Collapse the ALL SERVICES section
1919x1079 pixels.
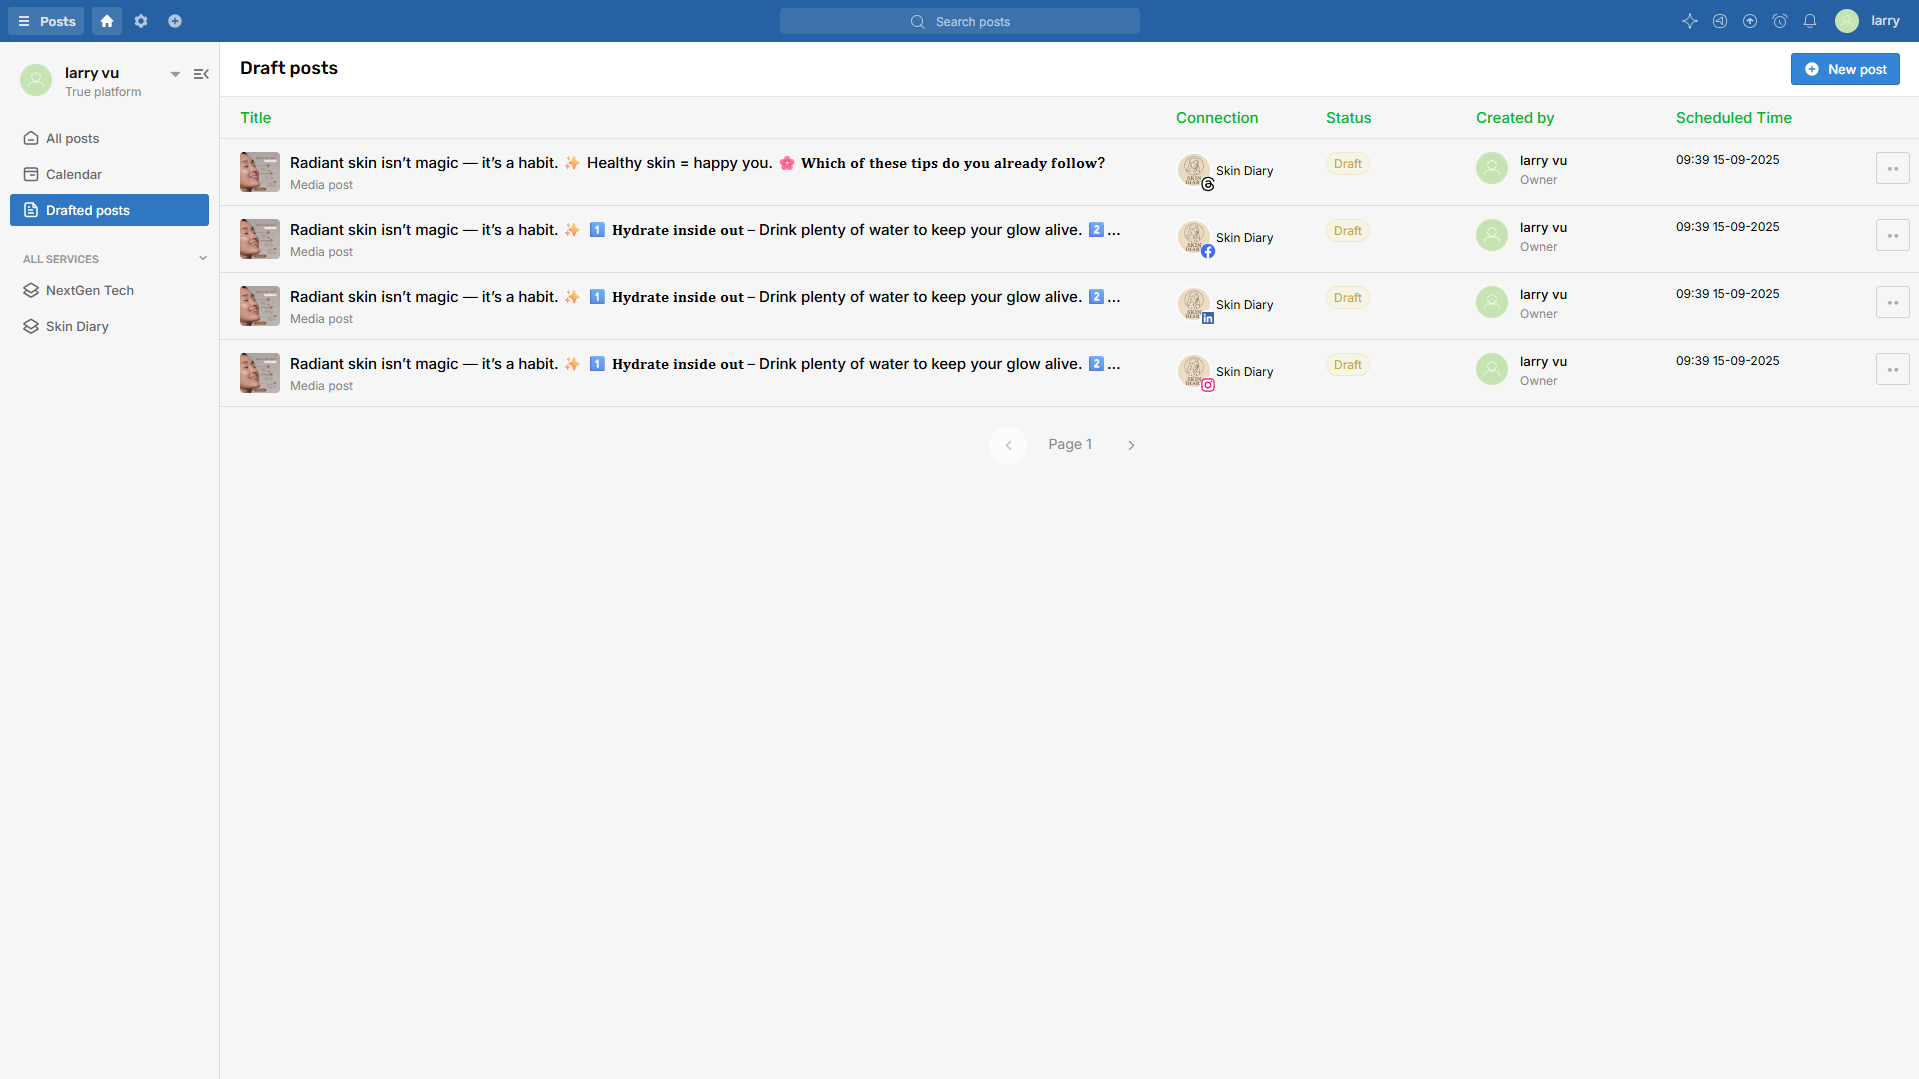click(x=203, y=259)
